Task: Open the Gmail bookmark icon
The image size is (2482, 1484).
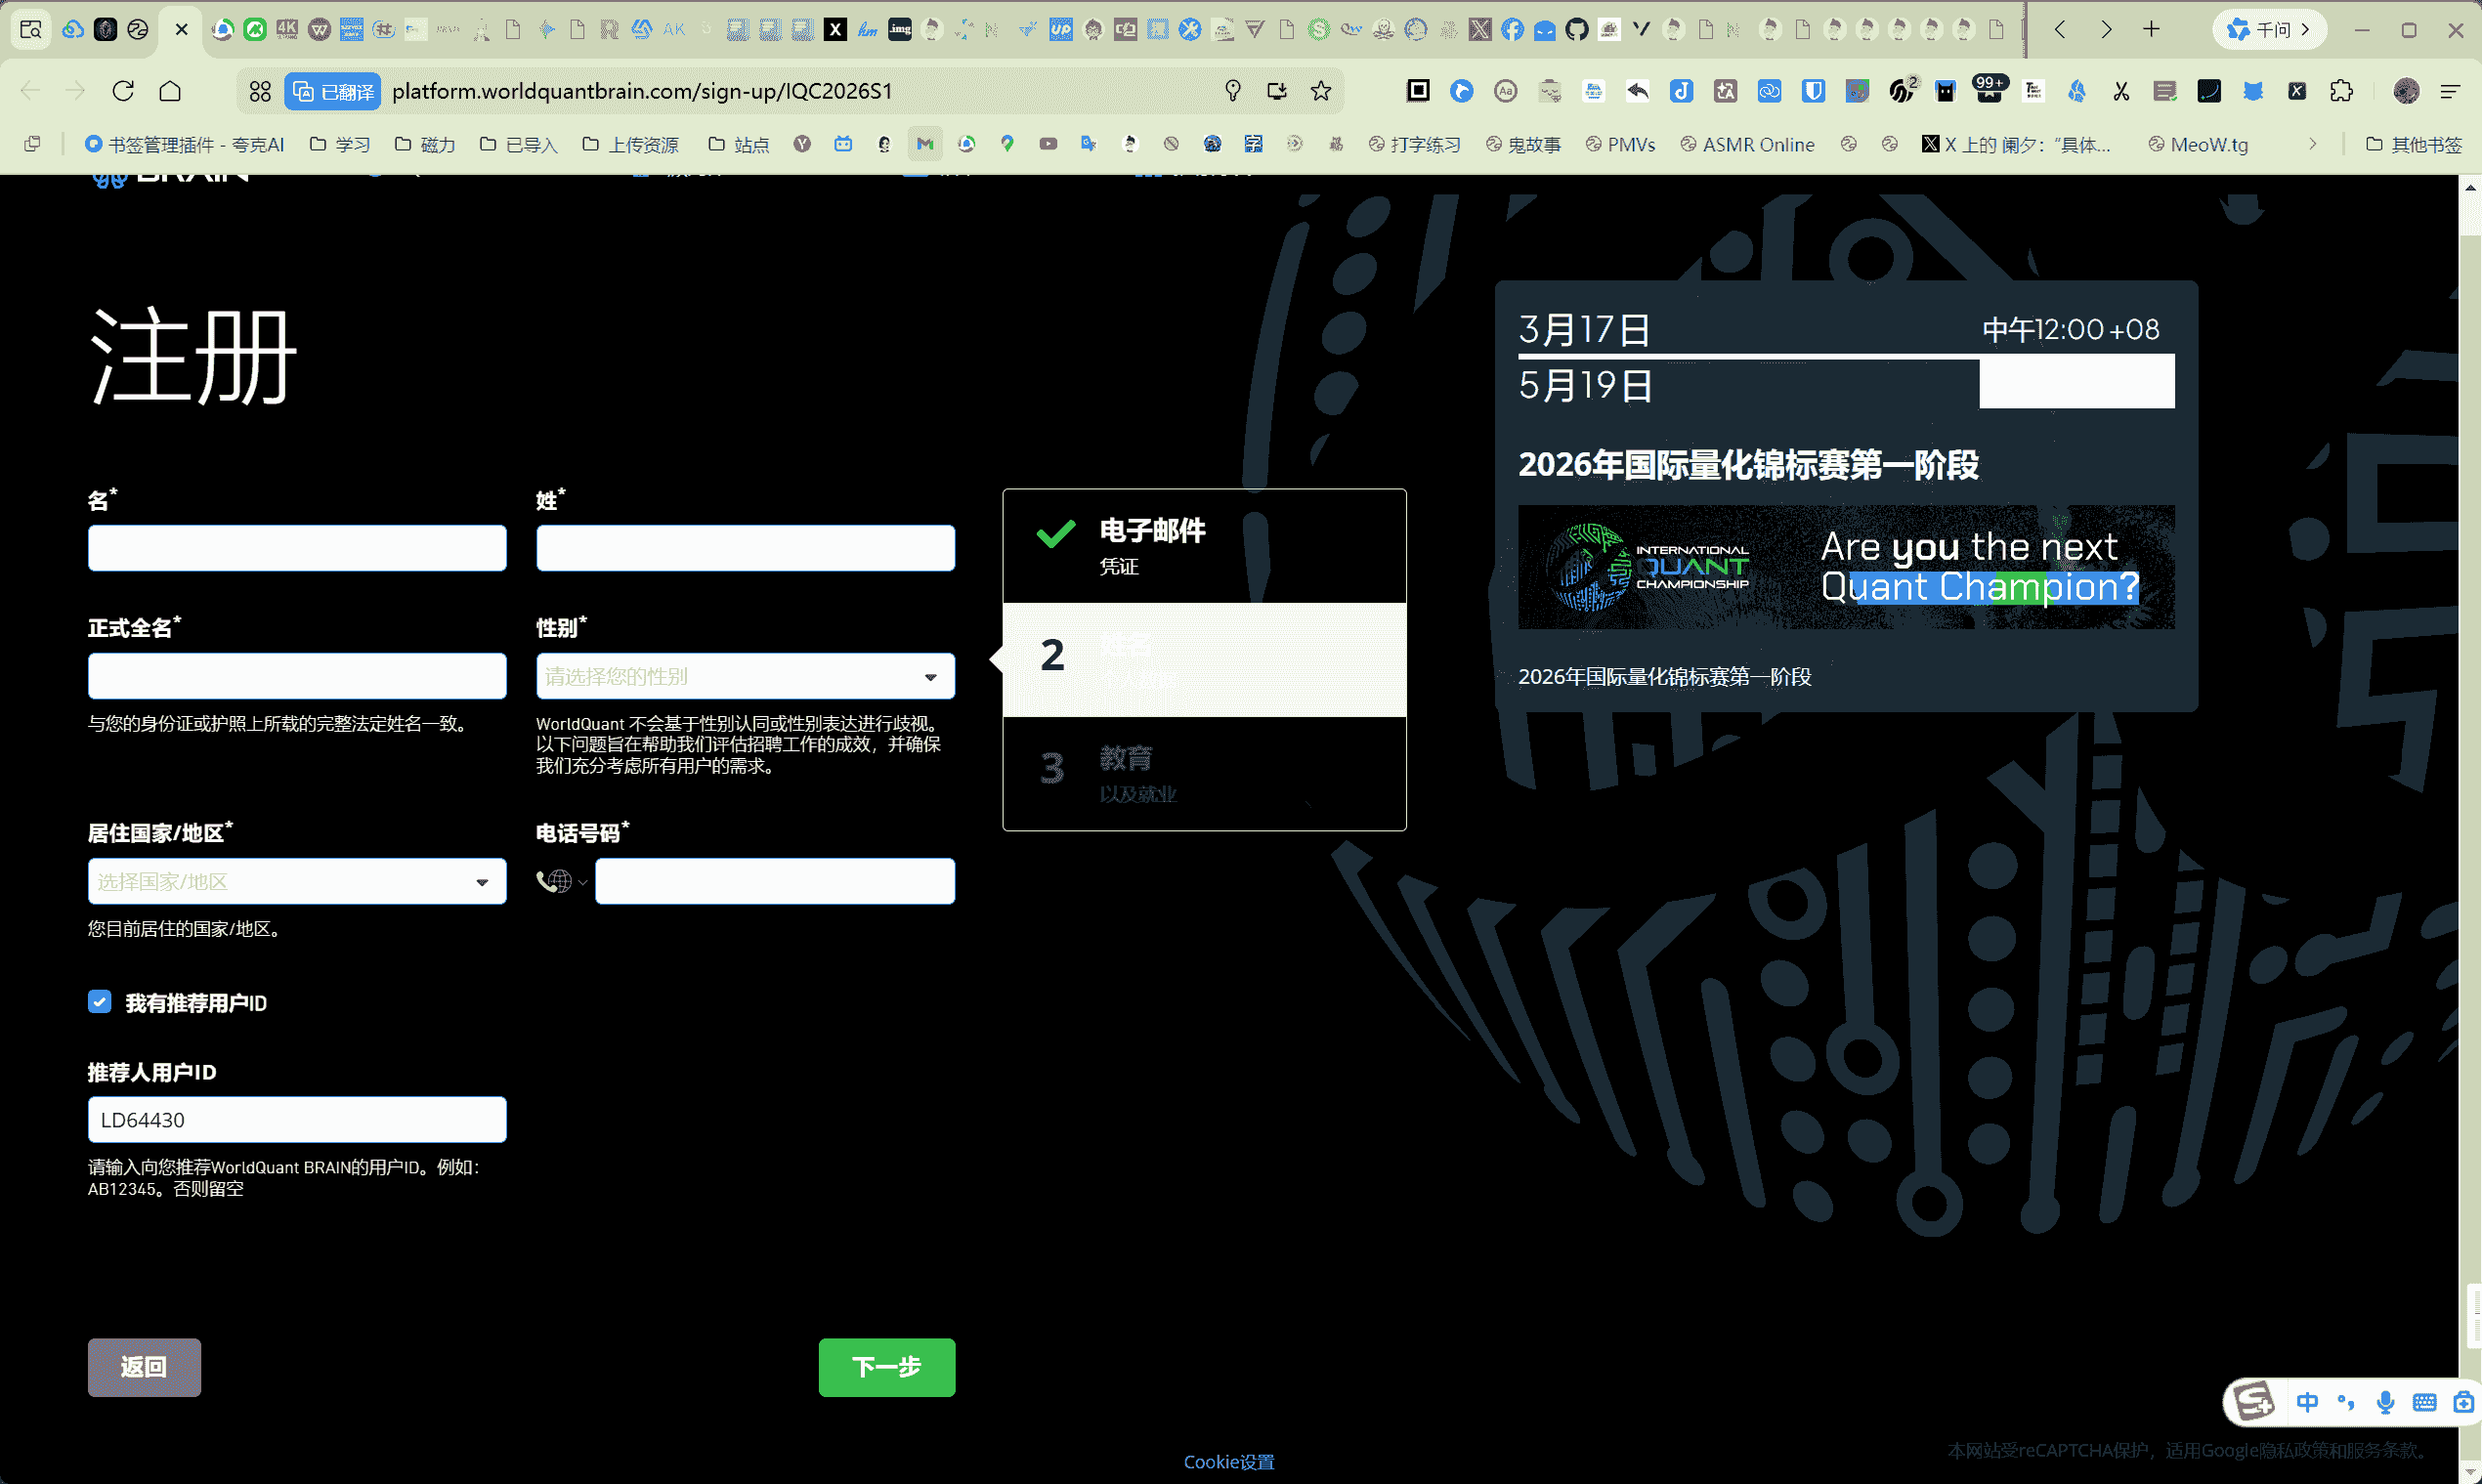Action: coord(925,144)
